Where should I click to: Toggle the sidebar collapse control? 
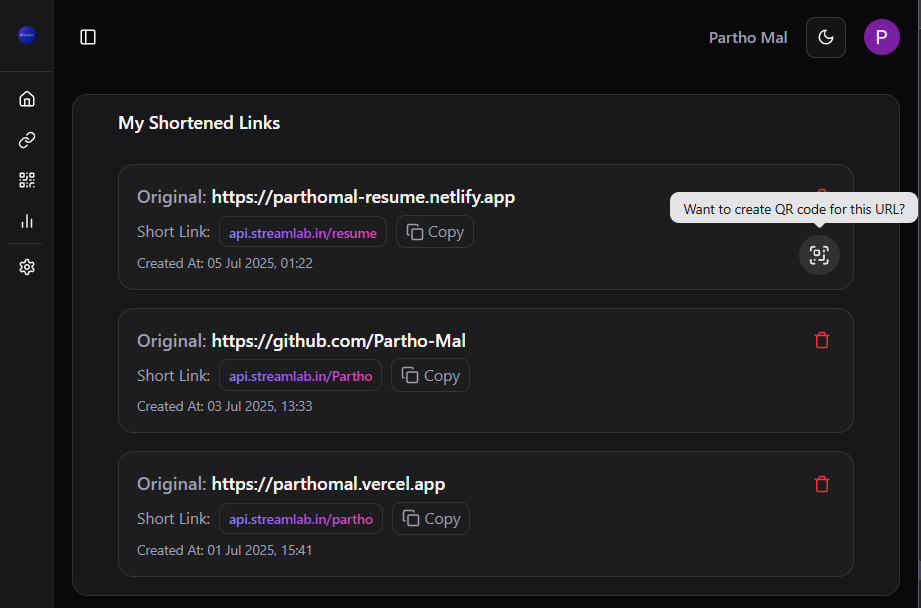pos(88,36)
